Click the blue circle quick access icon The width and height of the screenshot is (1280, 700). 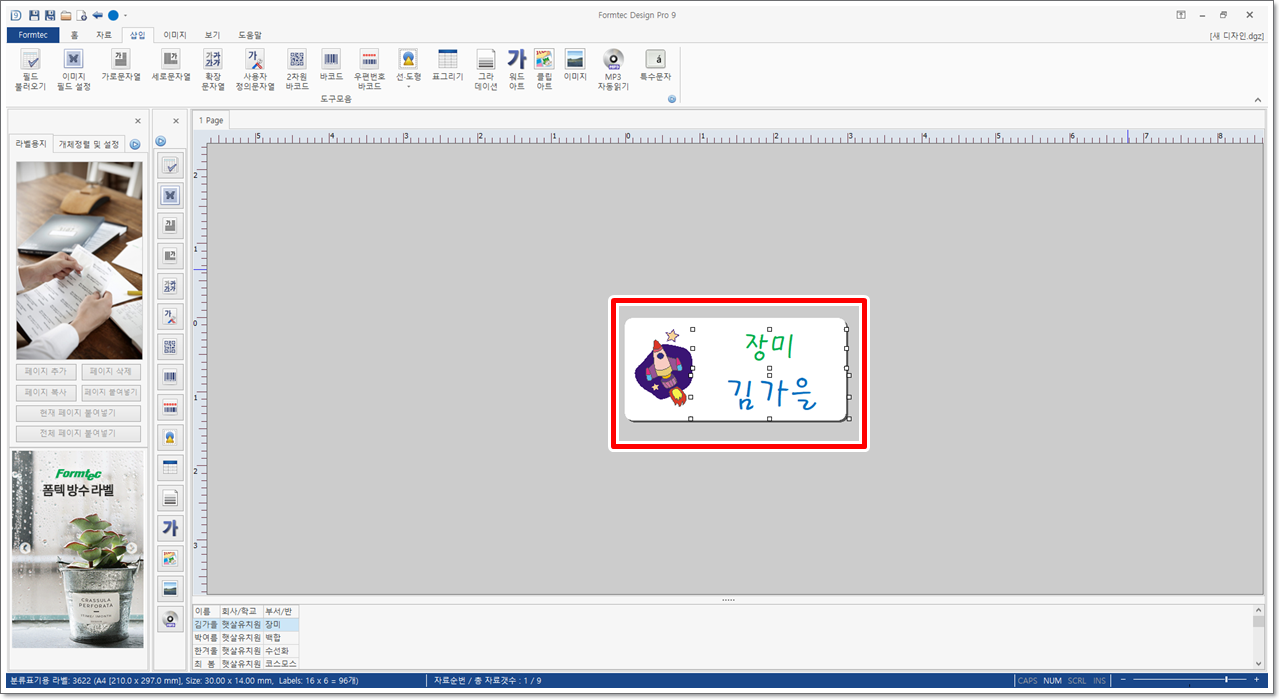(x=113, y=15)
